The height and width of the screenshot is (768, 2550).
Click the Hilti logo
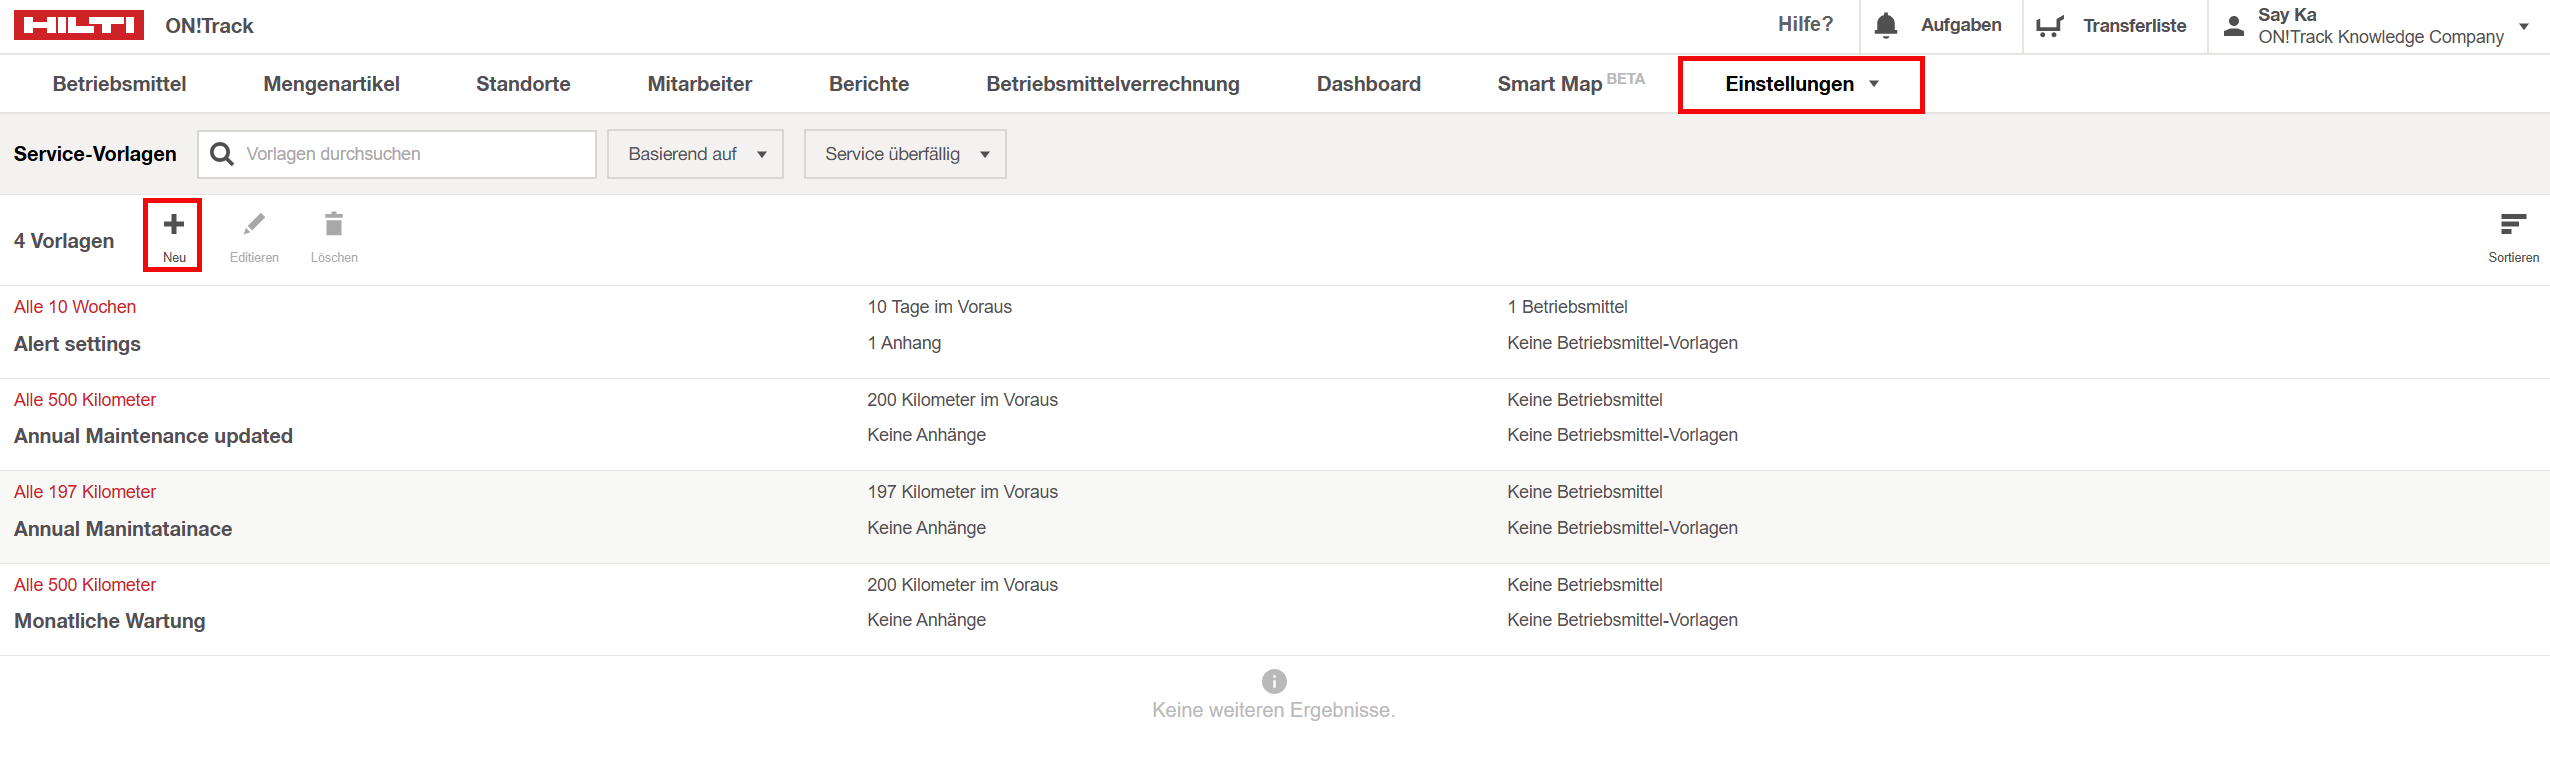pyautogui.click(x=79, y=26)
